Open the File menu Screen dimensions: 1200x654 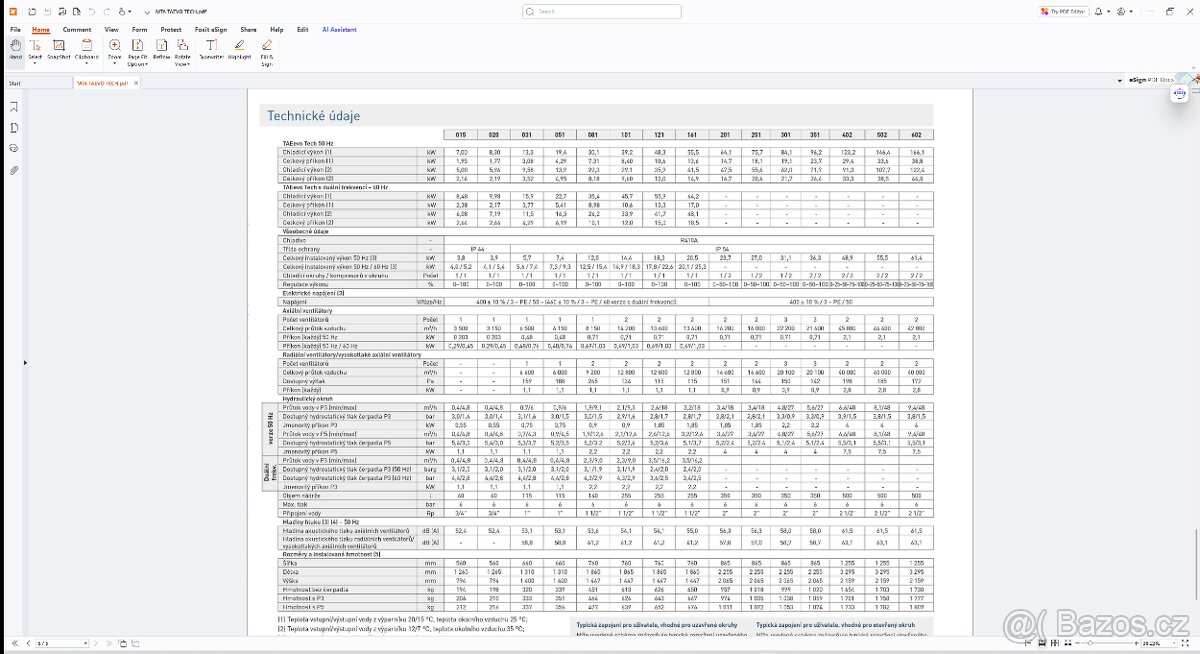[15, 30]
